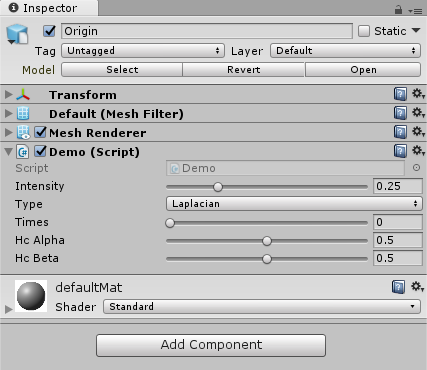Click the Mesh Filter grid icon
427x370 pixels.
(23, 114)
